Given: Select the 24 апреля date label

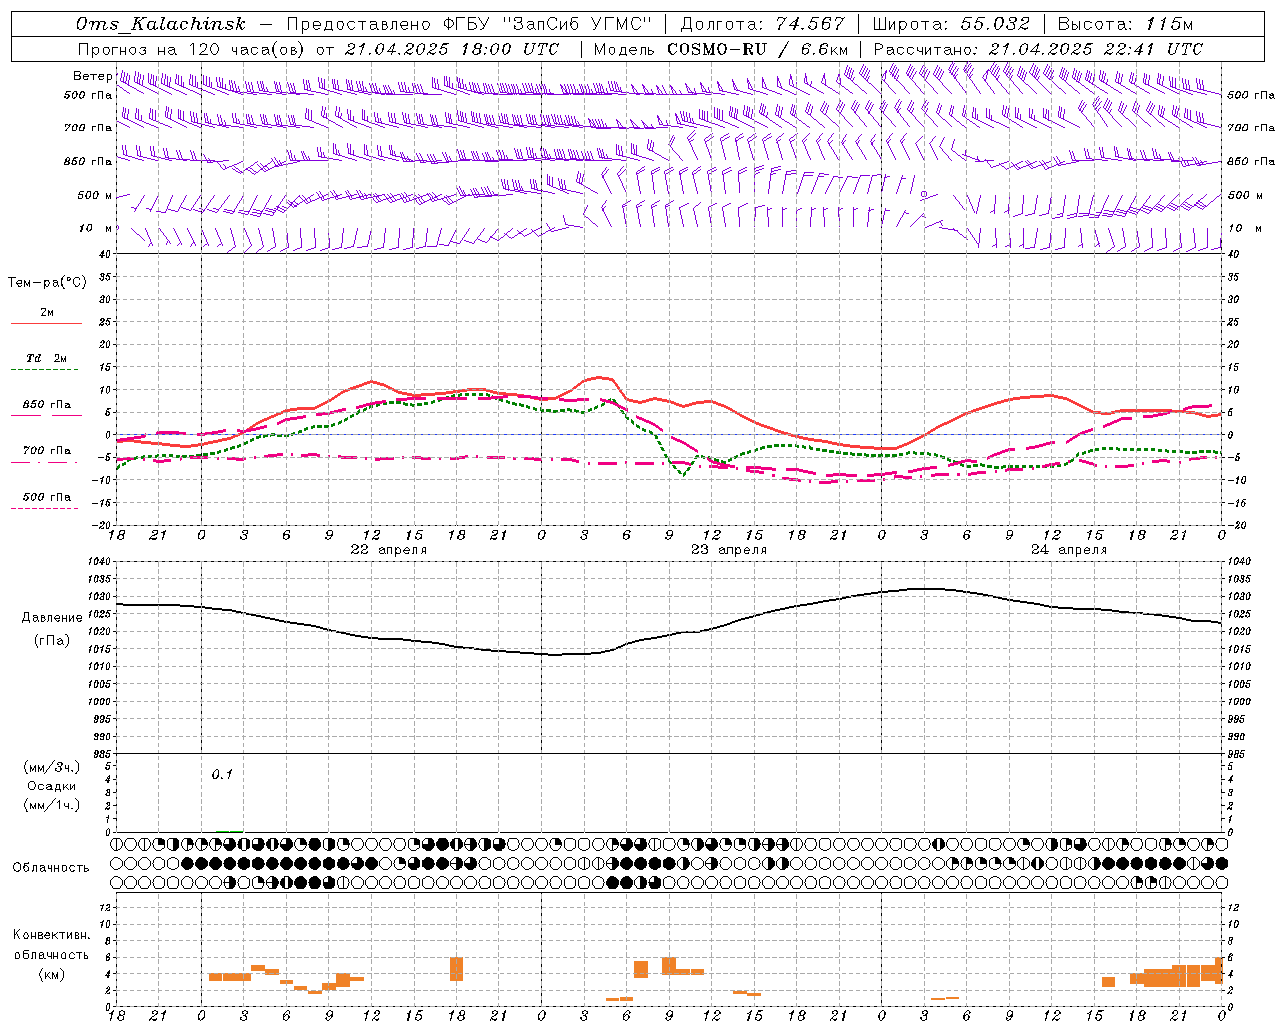Looking at the screenshot, I should coord(1069,550).
